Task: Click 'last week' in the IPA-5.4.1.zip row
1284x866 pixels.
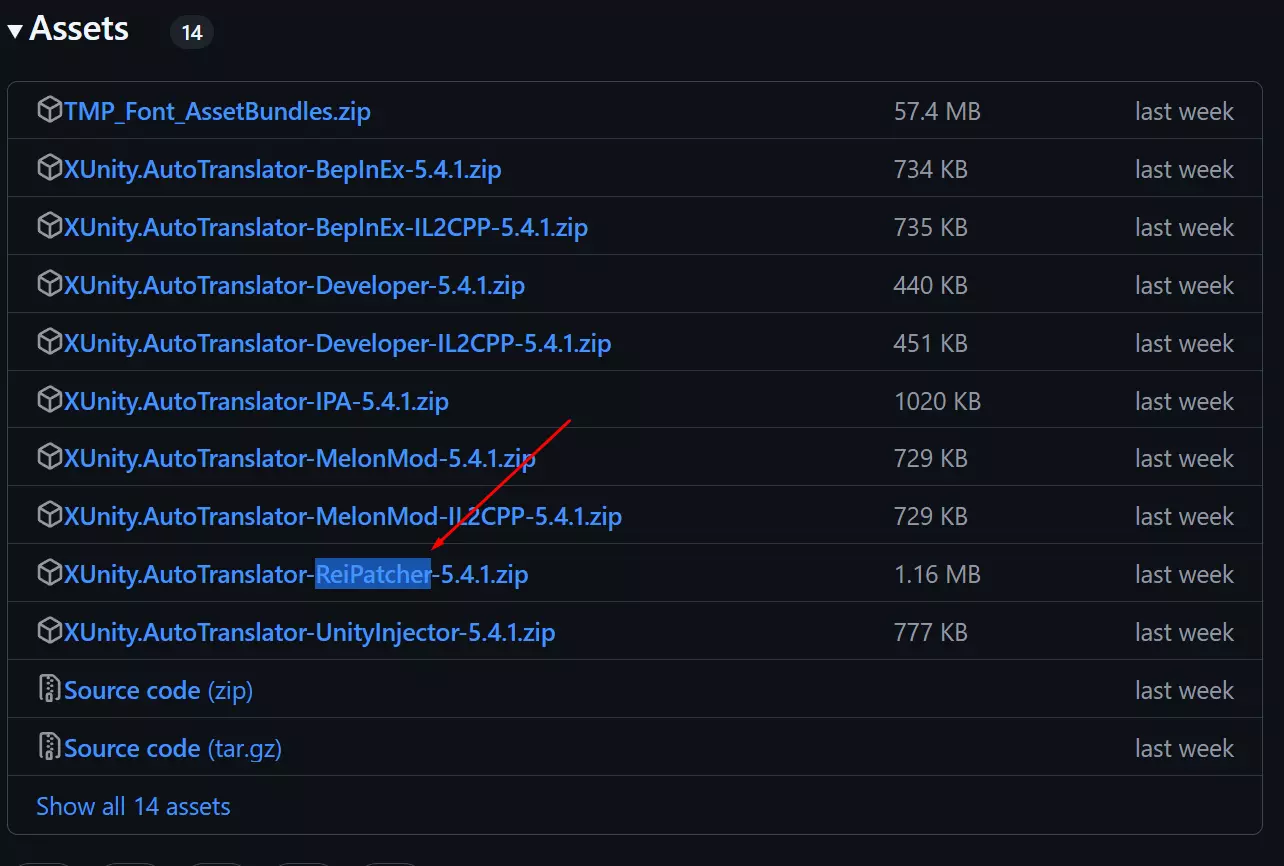Action: pyautogui.click(x=1185, y=401)
